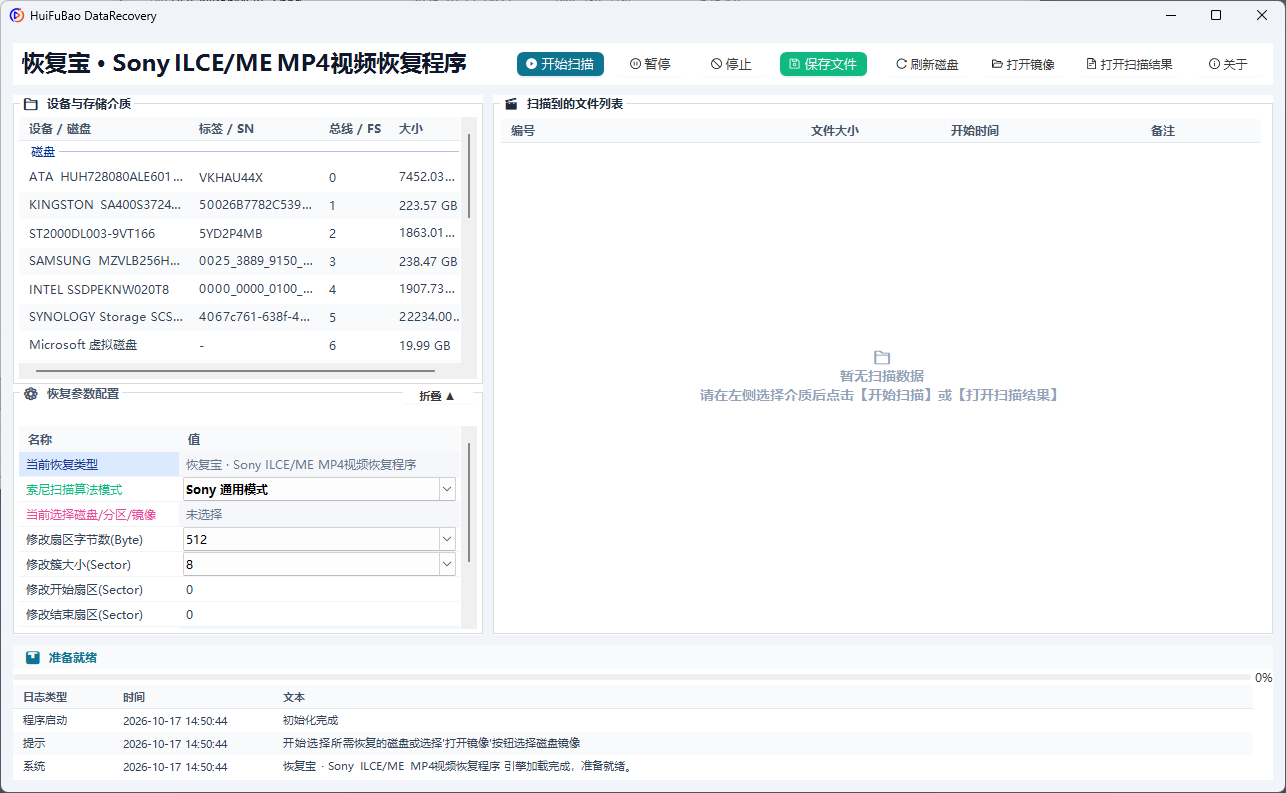Click the HuiFuBao app icon in title bar
Screen dimensions: 1286x793
tap(17, 15)
